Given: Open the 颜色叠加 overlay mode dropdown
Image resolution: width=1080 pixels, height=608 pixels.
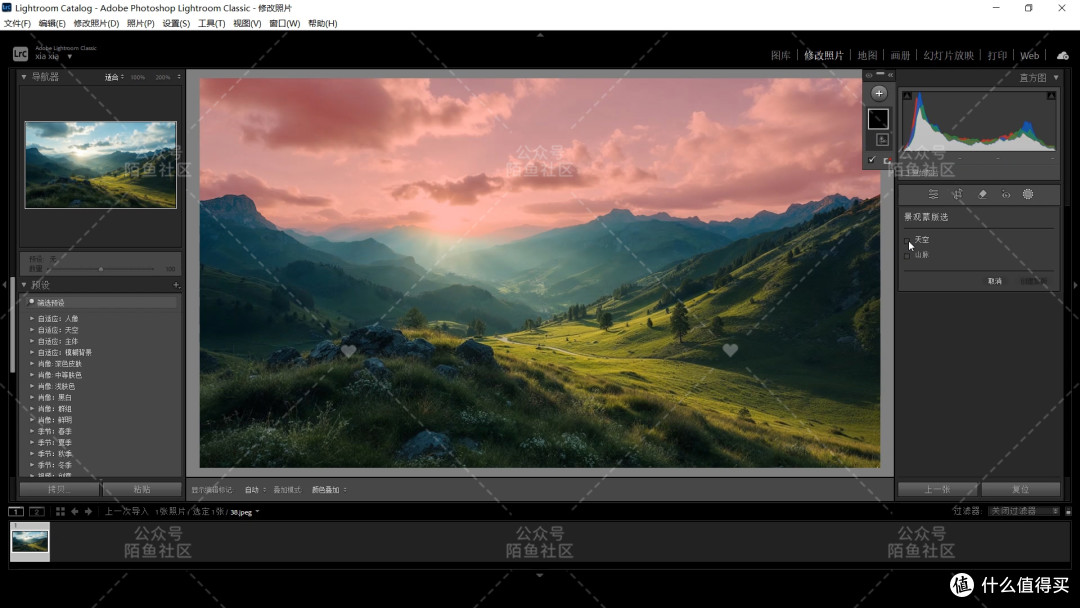Looking at the screenshot, I should pyautogui.click(x=329, y=490).
